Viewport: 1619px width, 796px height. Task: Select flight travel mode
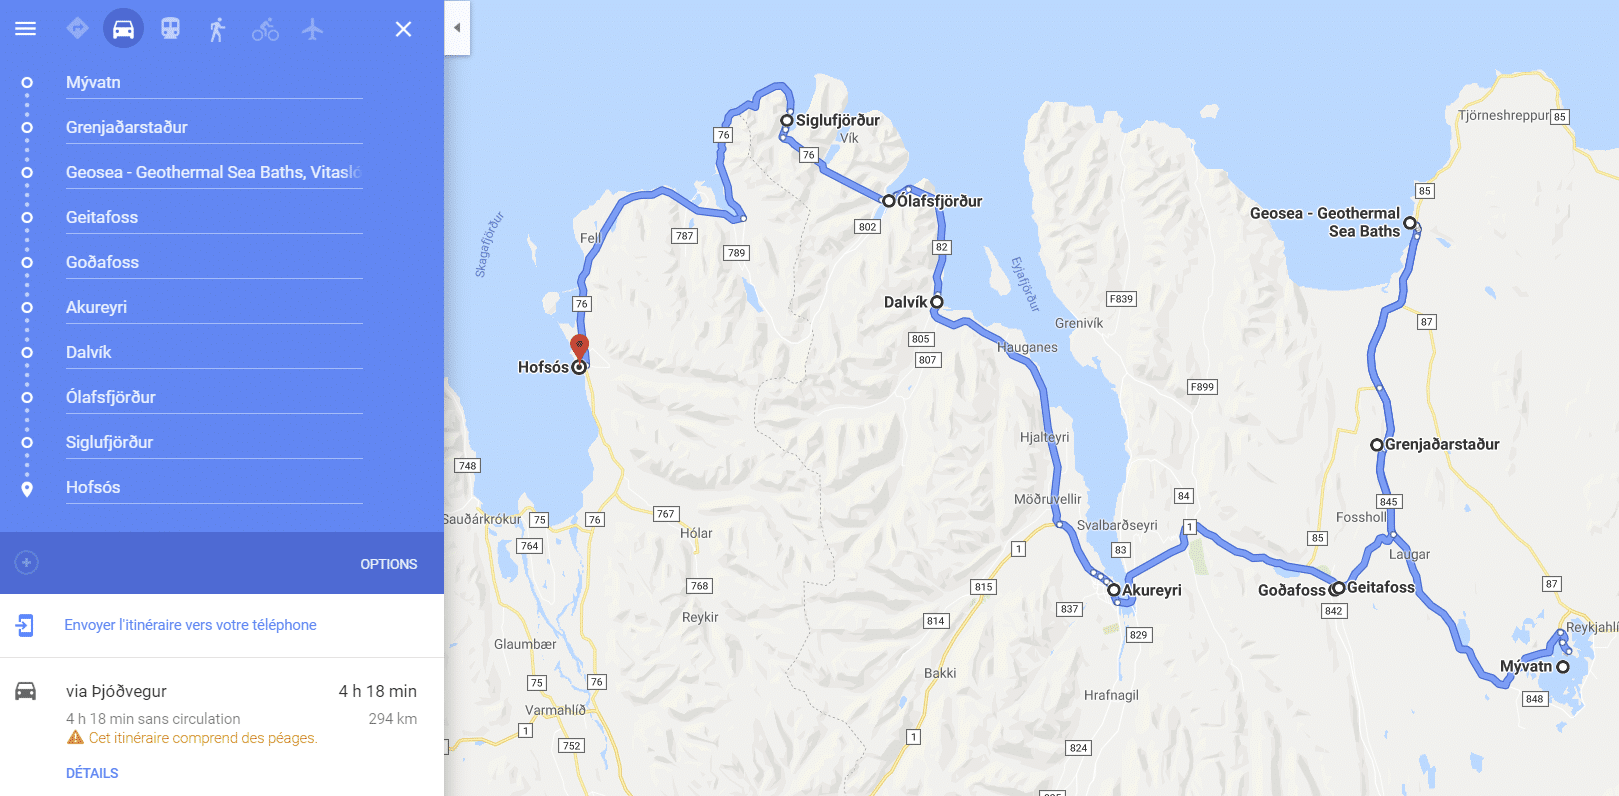point(313,29)
